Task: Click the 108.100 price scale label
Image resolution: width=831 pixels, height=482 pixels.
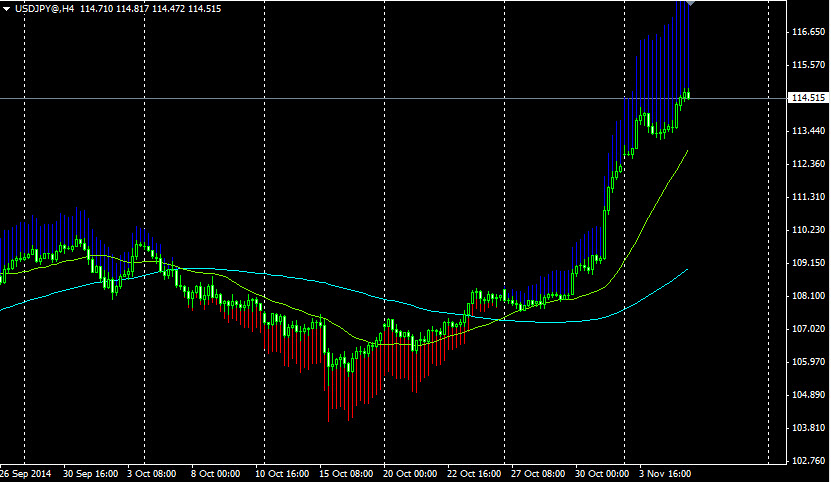Action: coord(808,295)
